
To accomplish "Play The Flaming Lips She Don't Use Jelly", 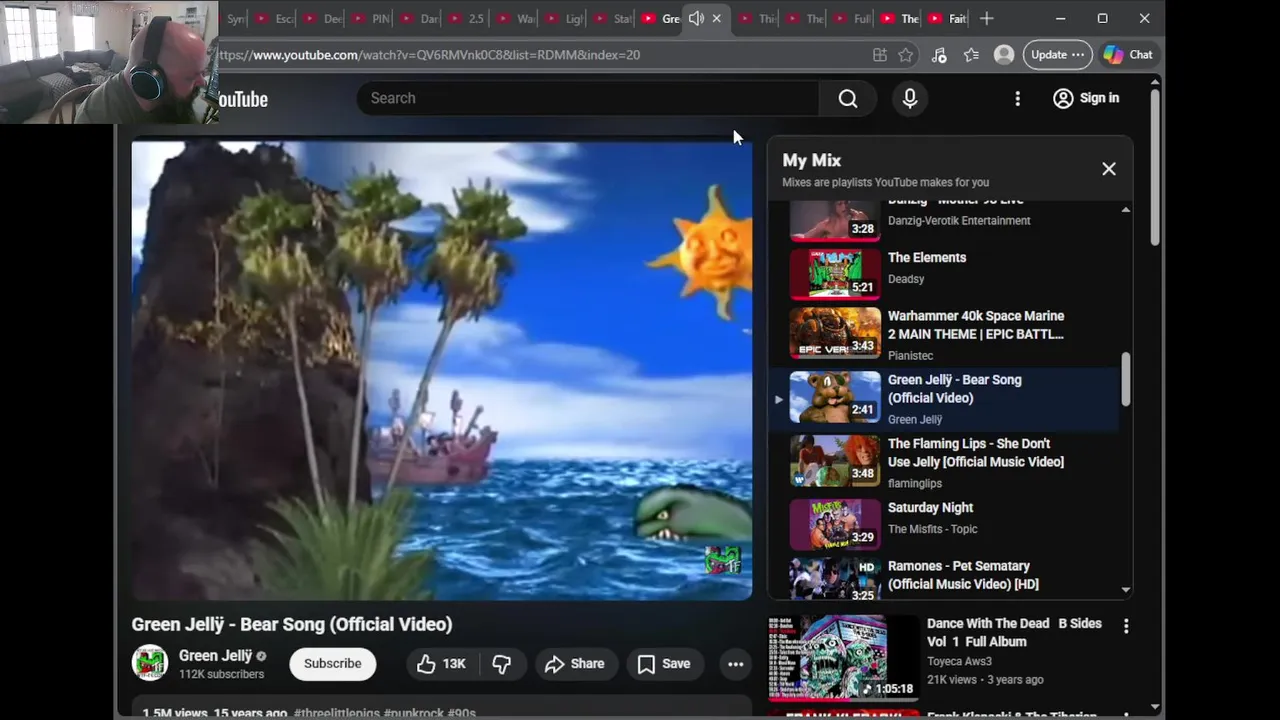I will (x=944, y=461).
